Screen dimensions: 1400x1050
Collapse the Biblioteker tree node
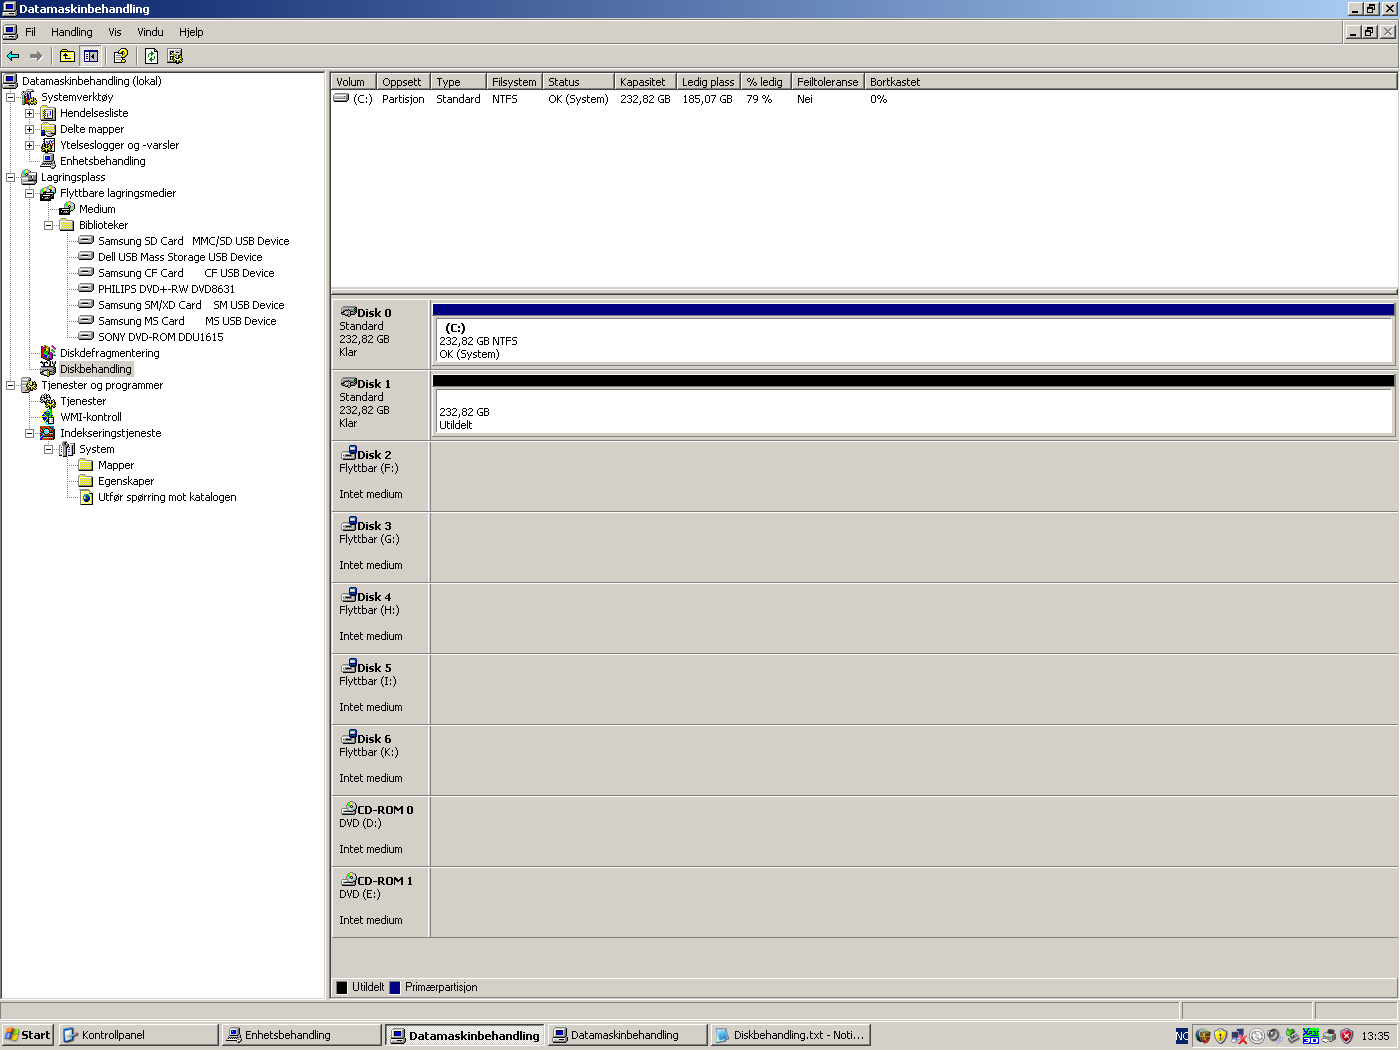click(49, 225)
